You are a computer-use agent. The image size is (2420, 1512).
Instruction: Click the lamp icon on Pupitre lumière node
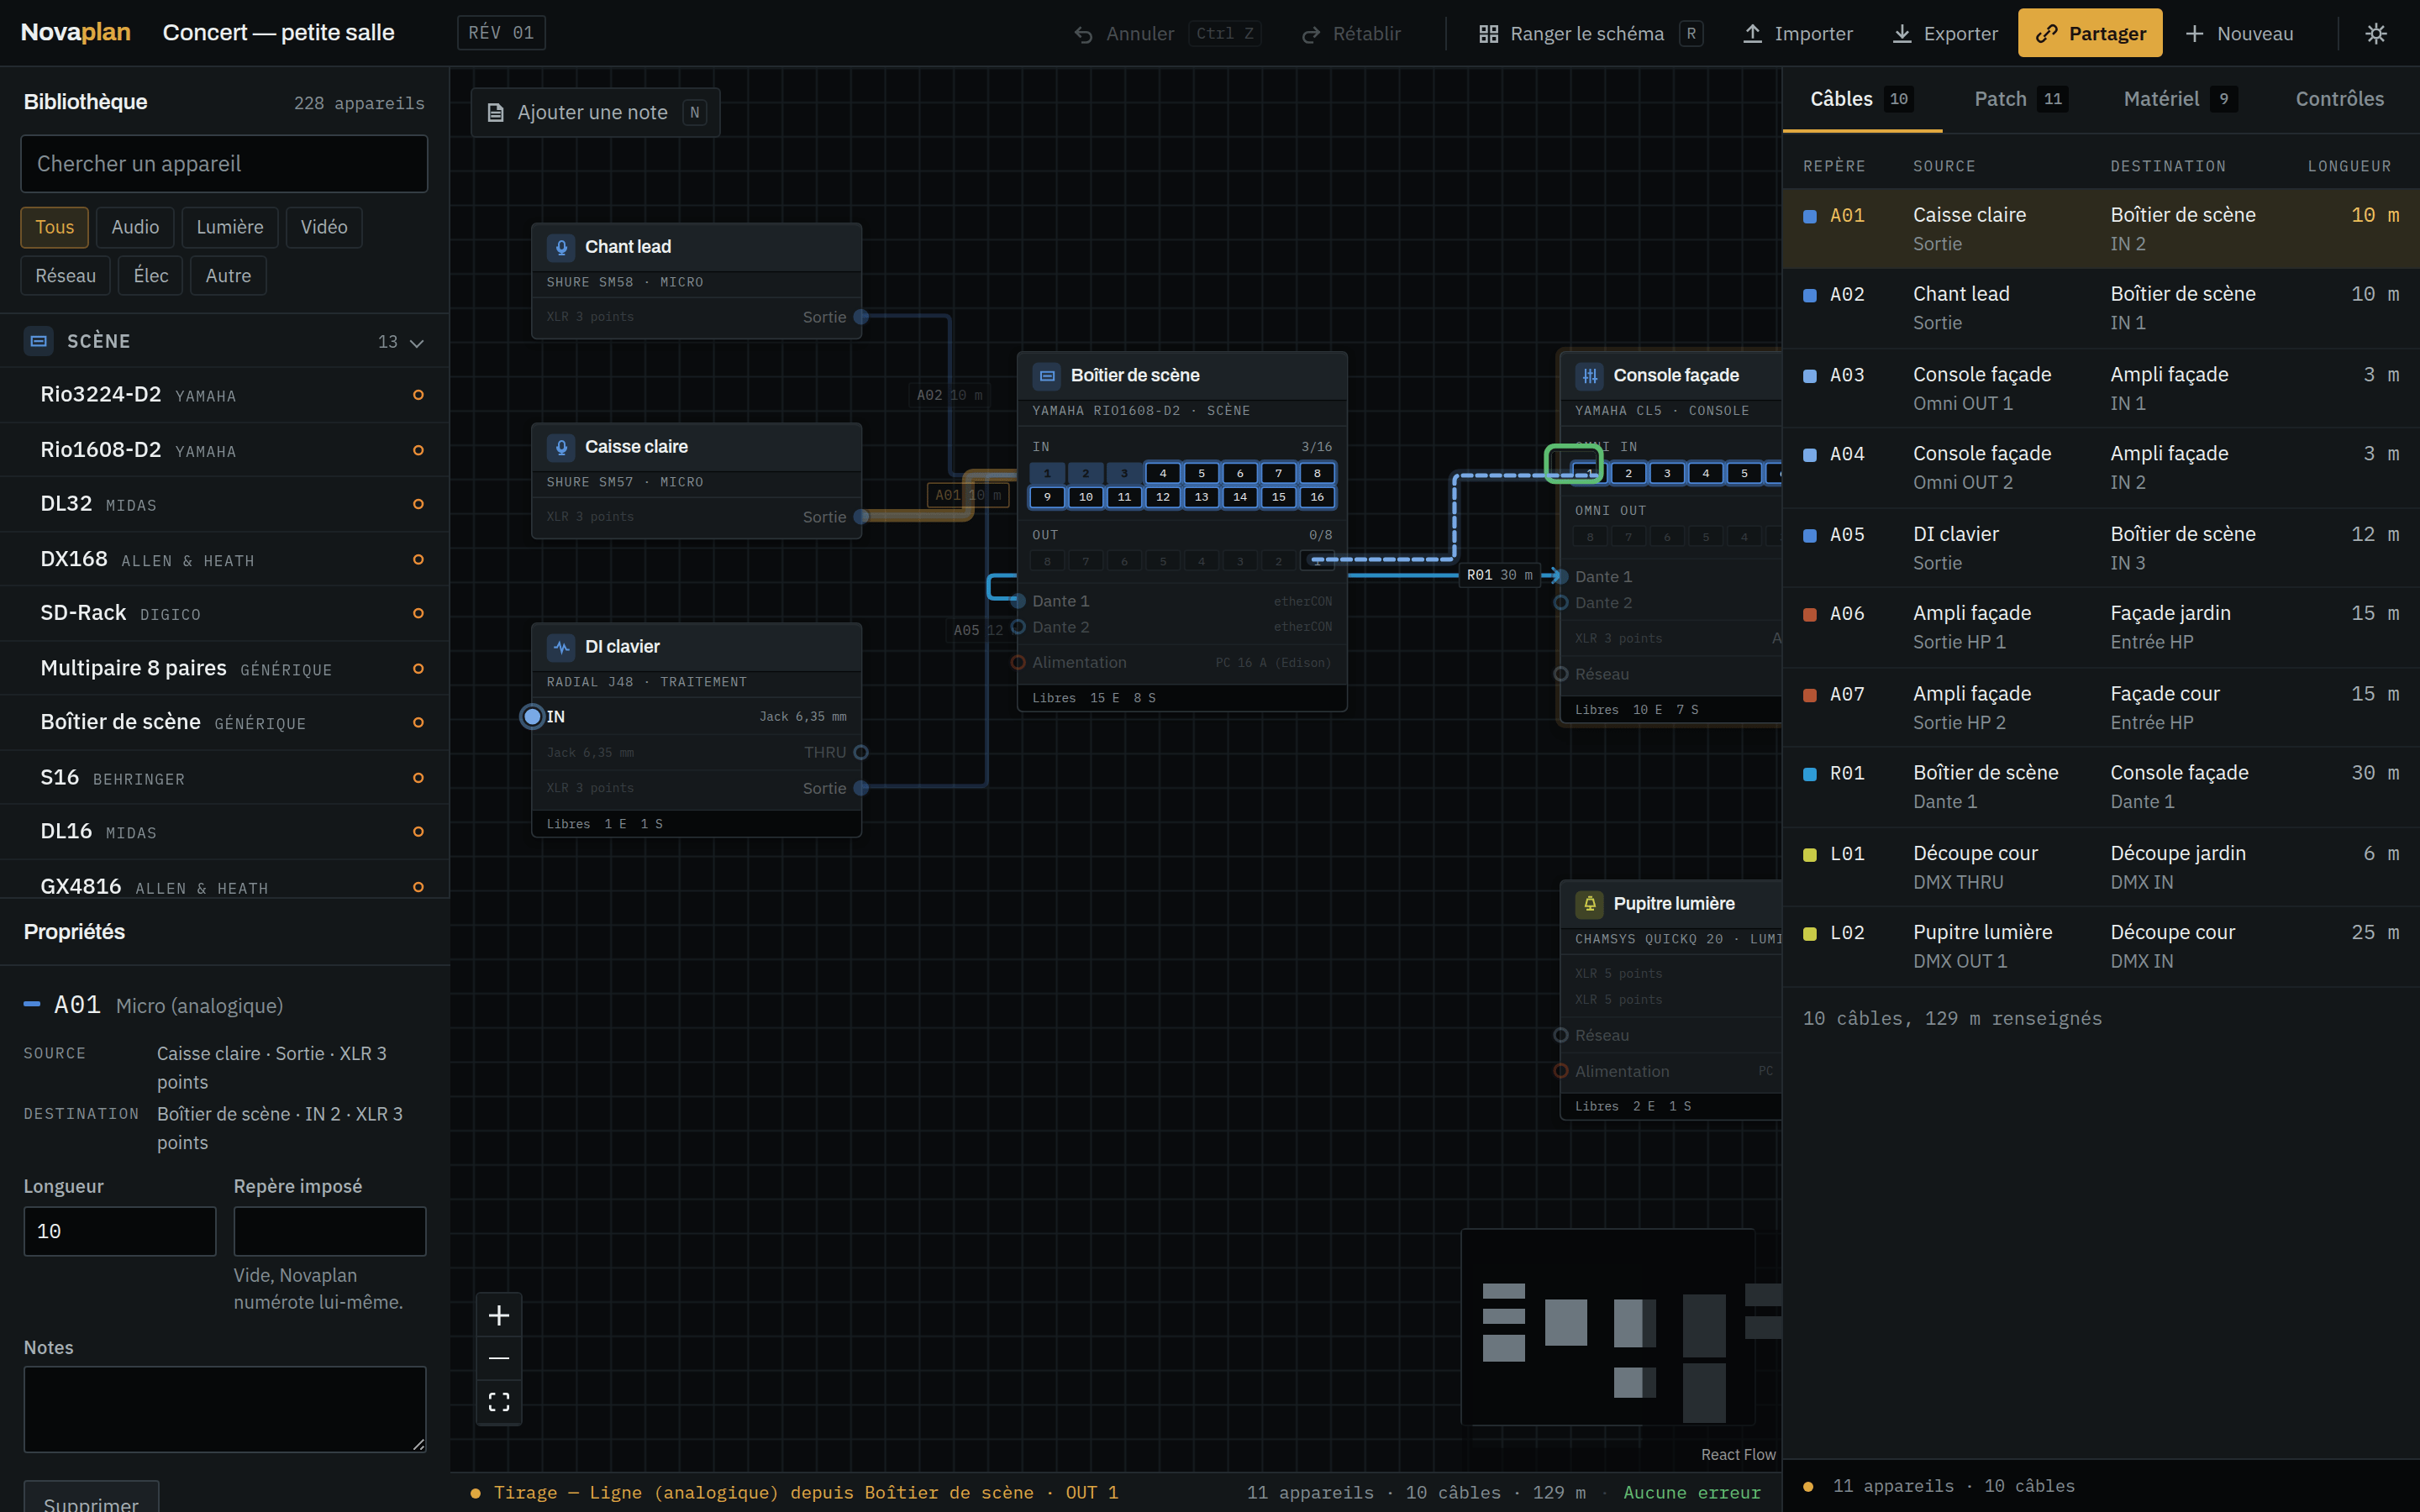point(1590,904)
